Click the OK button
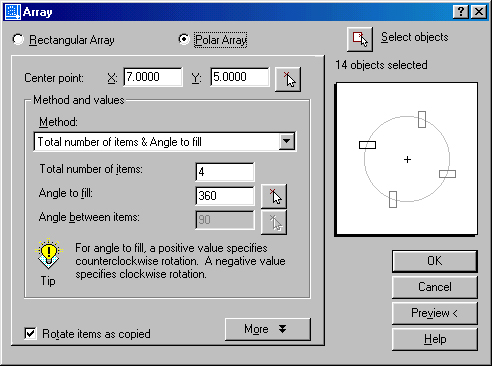492x366 pixels. point(435,261)
